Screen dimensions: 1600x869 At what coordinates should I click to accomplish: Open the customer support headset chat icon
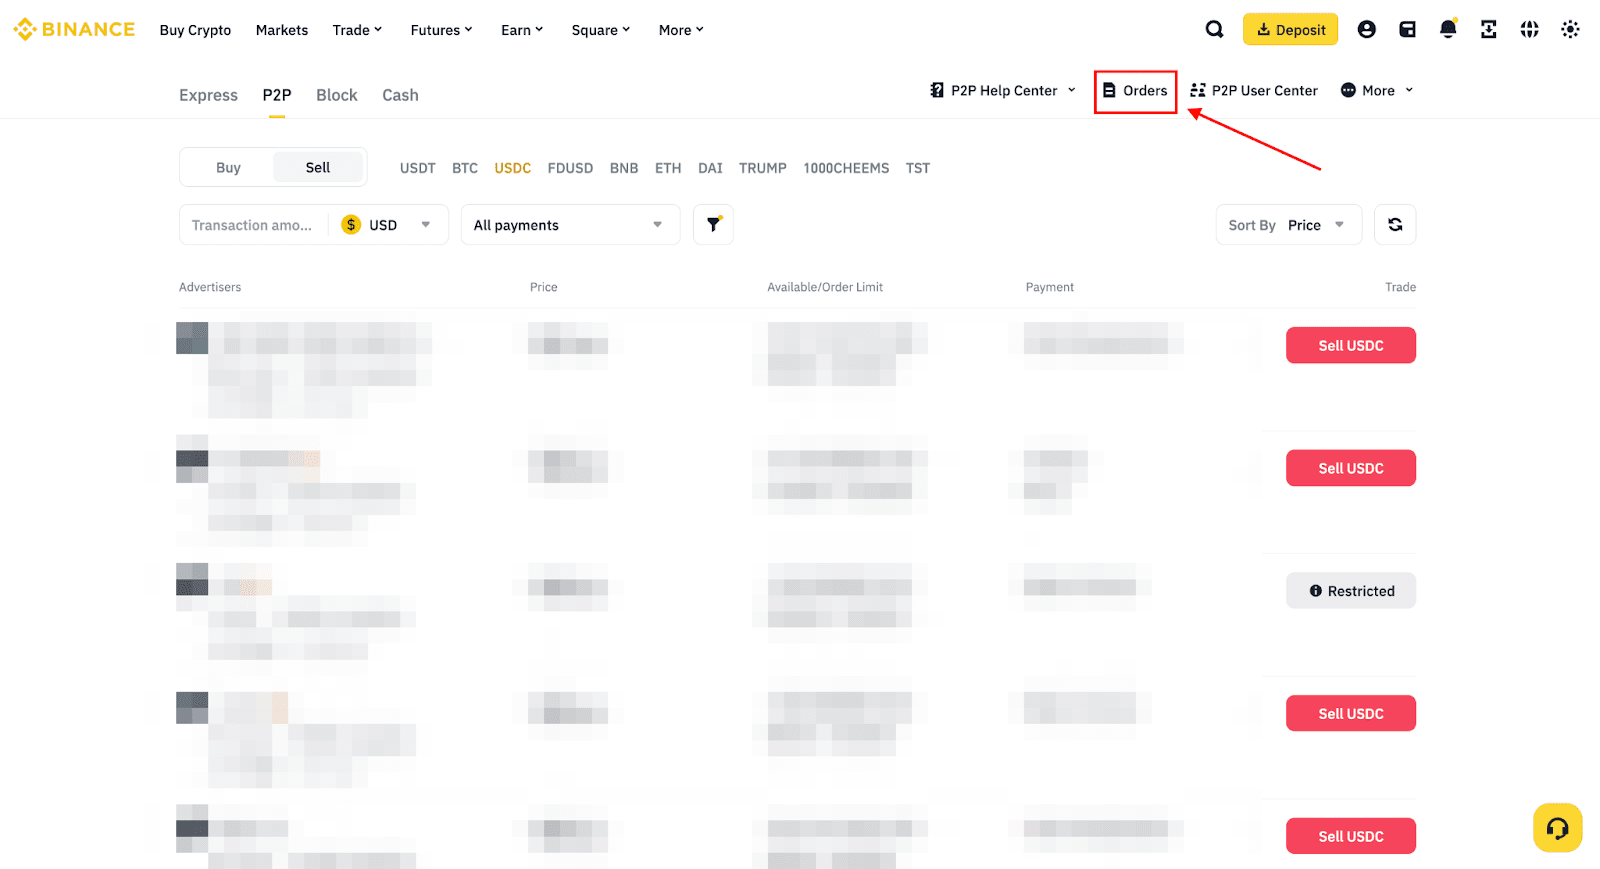(1557, 828)
